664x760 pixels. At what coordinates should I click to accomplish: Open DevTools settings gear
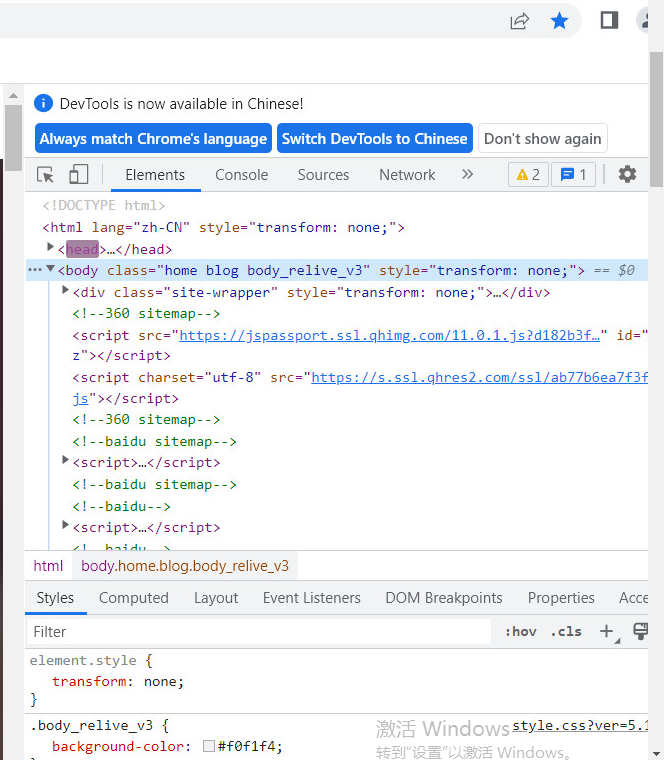point(627,174)
